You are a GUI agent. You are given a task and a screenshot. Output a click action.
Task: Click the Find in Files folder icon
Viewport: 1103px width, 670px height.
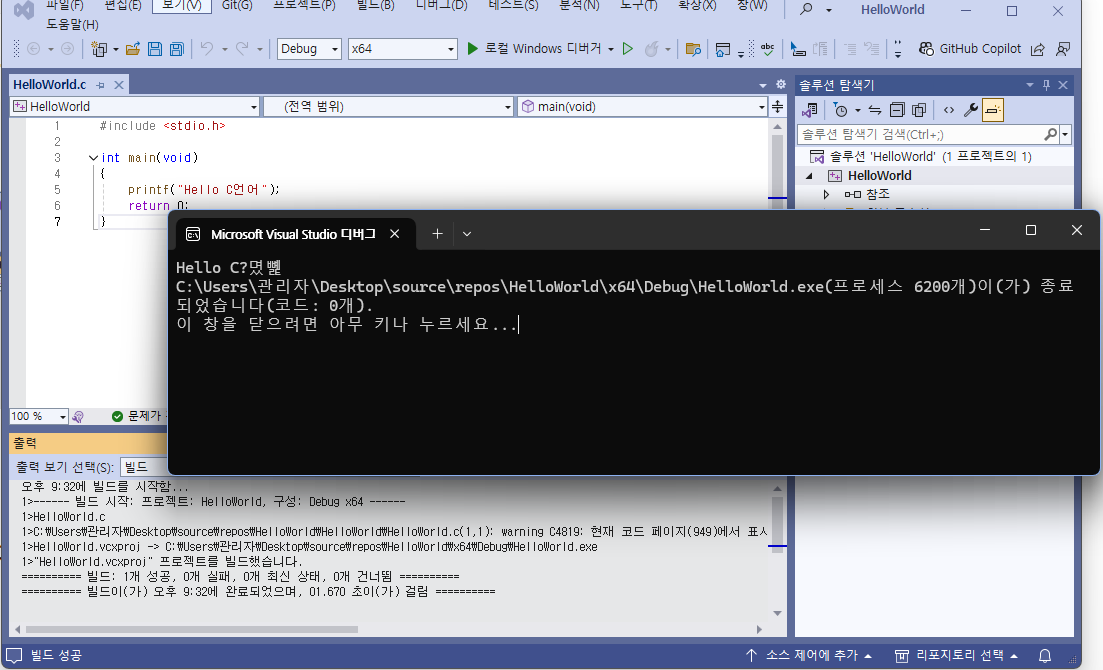pos(693,49)
